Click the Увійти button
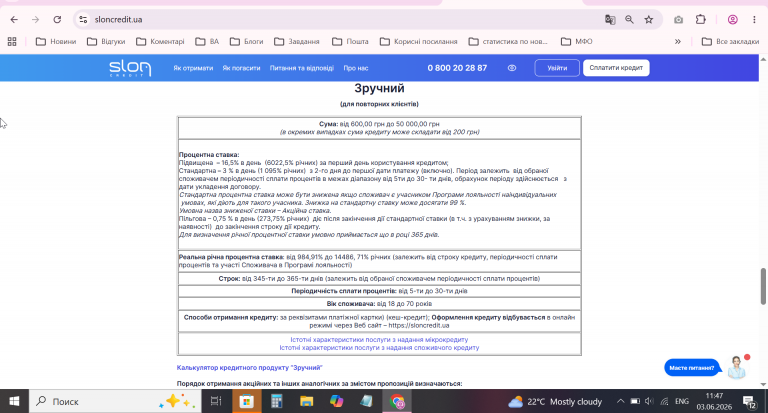This screenshot has width=768, height=413. pos(557,68)
